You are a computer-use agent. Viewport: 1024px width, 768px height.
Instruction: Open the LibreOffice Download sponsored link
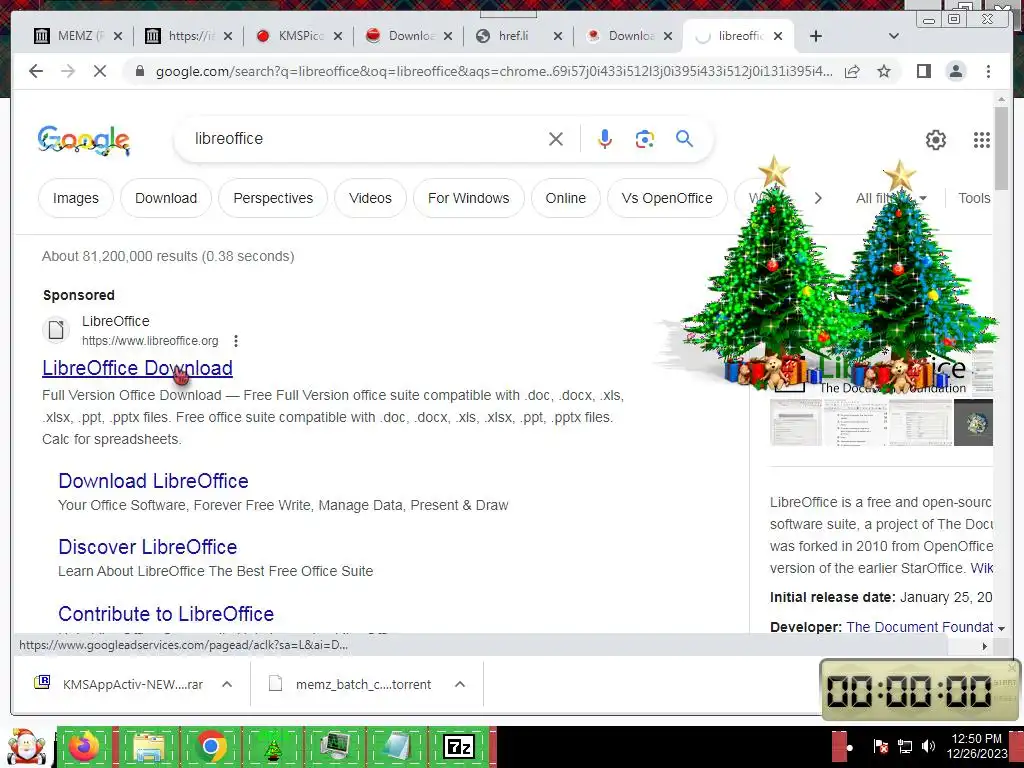(x=137, y=368)
